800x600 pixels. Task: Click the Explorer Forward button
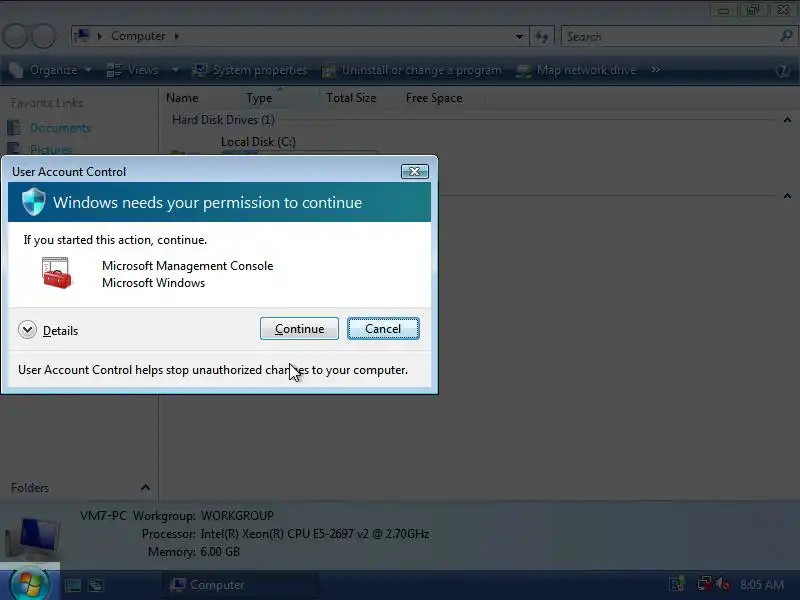coord(43,36)
